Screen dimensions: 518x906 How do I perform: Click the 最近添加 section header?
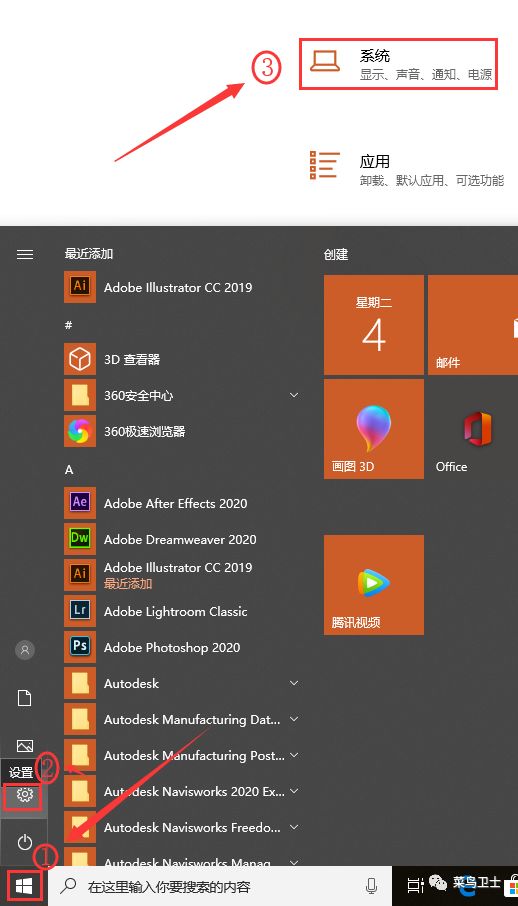coord(88,254)
